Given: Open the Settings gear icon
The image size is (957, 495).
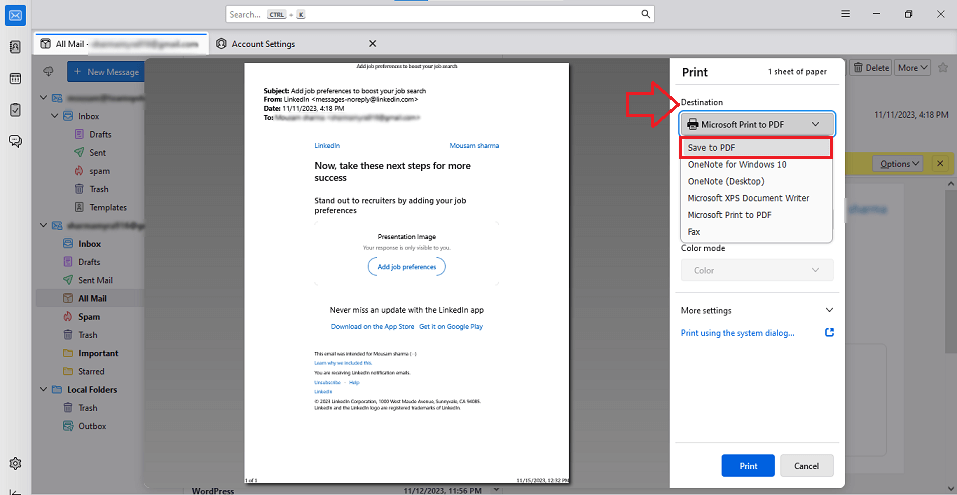Looking at the screenshot, I should coord(15,463).
